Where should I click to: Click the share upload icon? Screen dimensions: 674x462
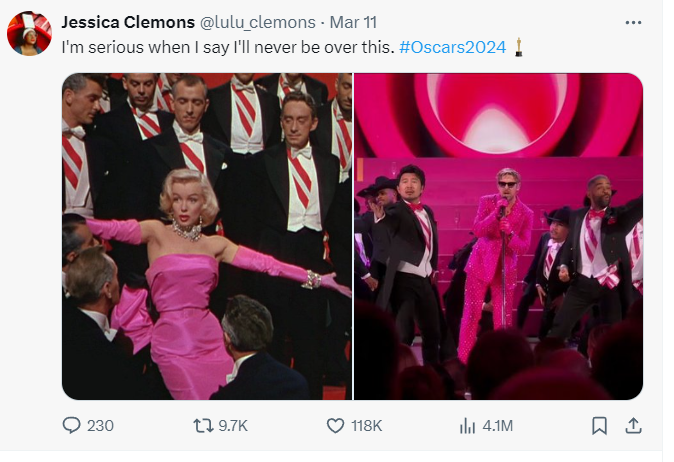coord(632,426)
